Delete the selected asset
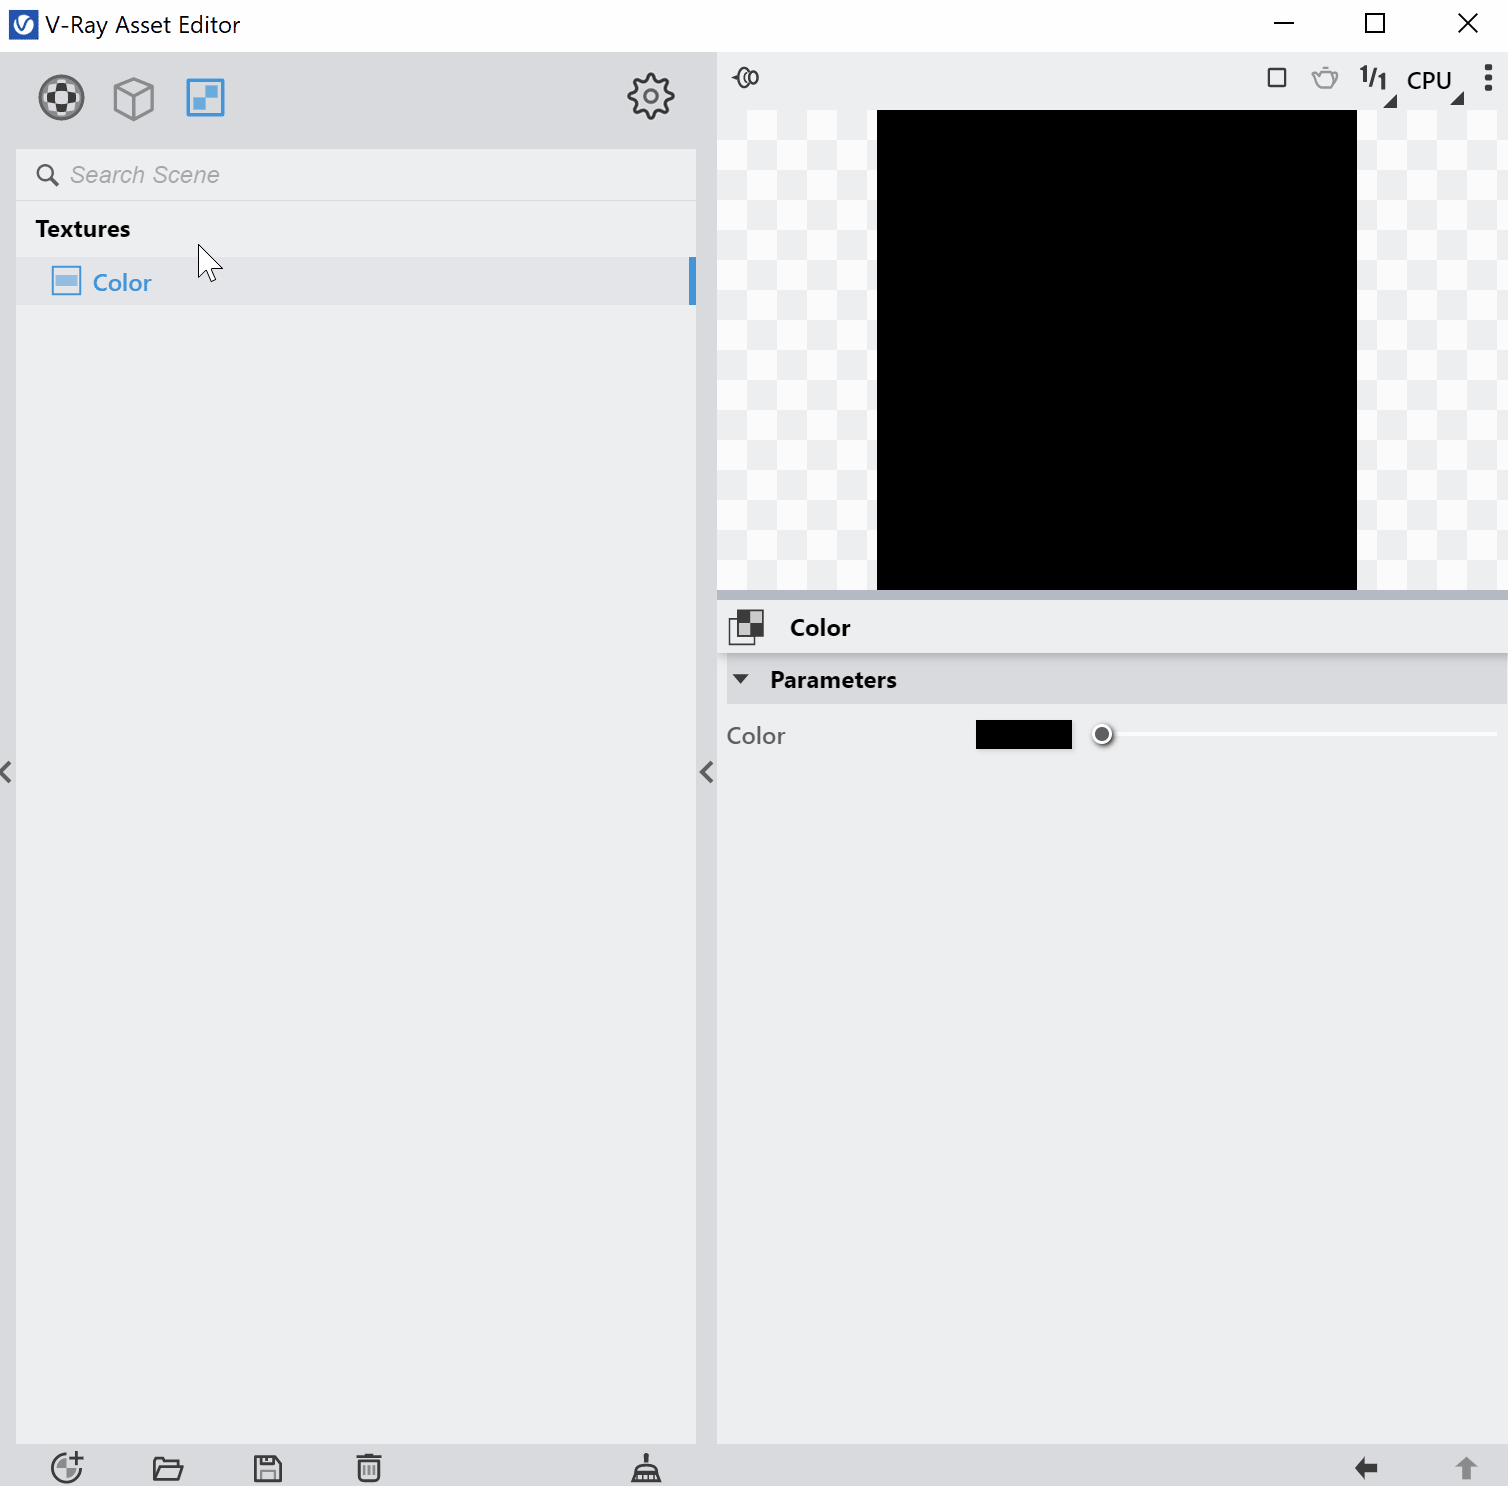Screen dimensions: 1508x1486 (369, 1467)
